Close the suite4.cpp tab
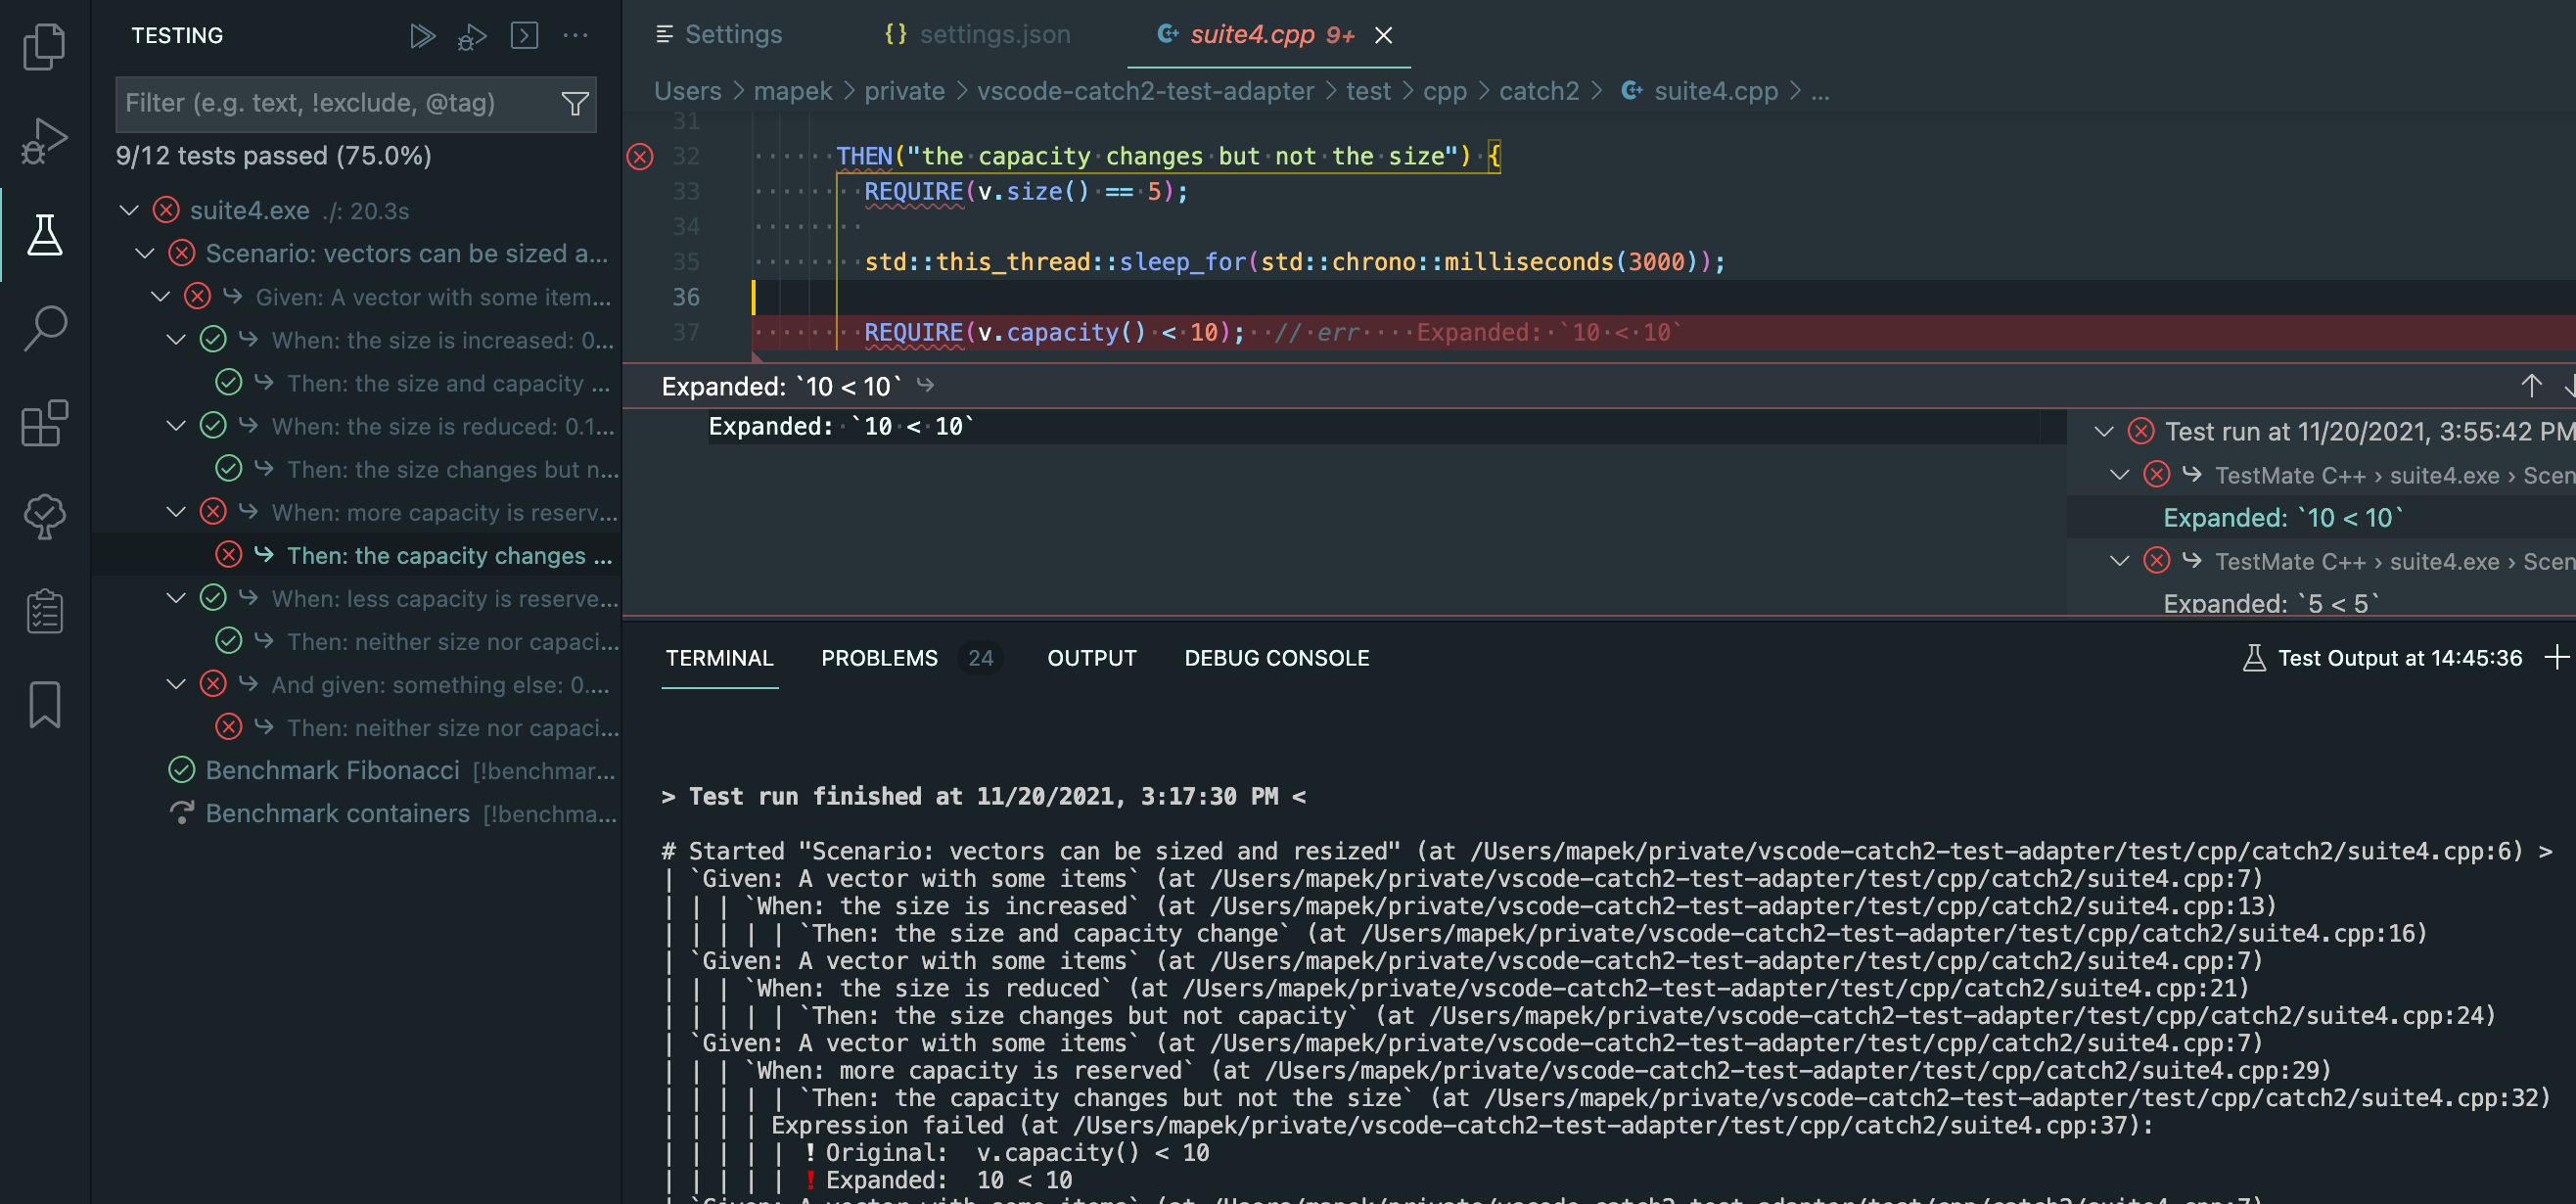The height and width of the screenshot is (1204, 2576). 1383,35
